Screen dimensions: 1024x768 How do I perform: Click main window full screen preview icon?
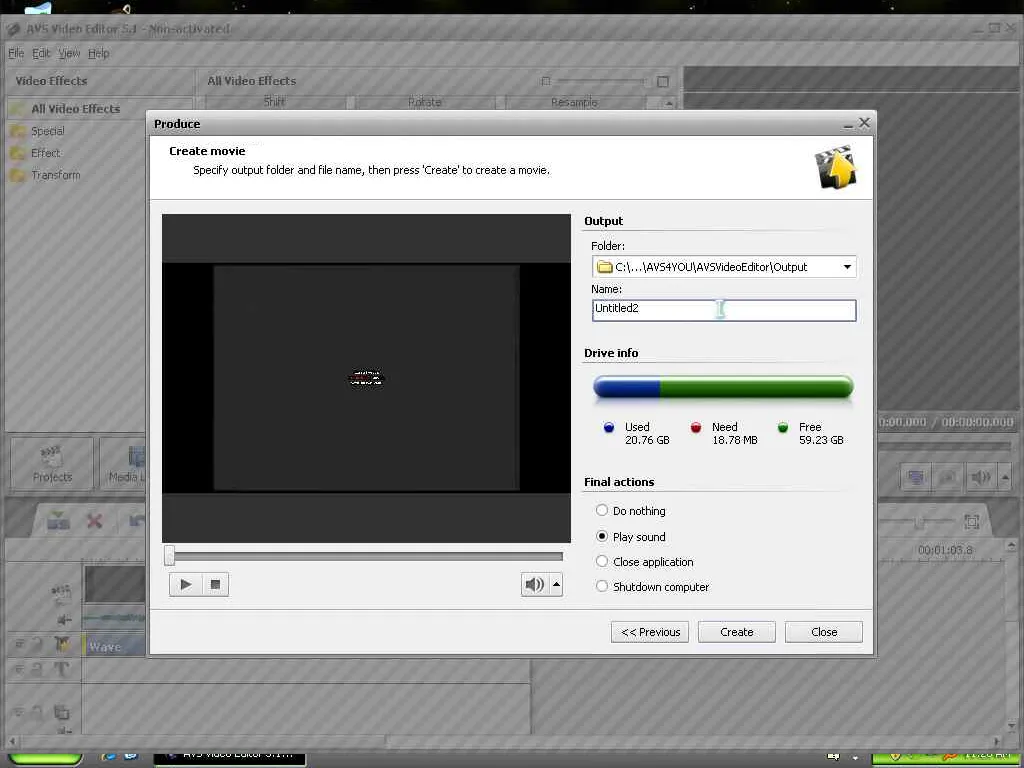[x=916, y=477]
